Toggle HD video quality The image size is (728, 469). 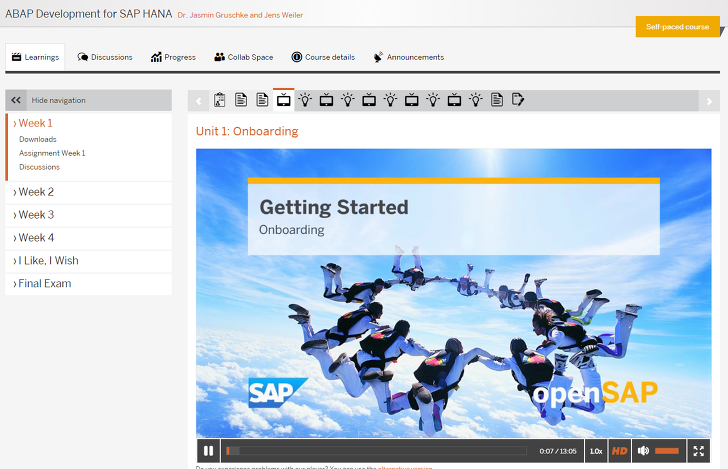tap(619, 451)
